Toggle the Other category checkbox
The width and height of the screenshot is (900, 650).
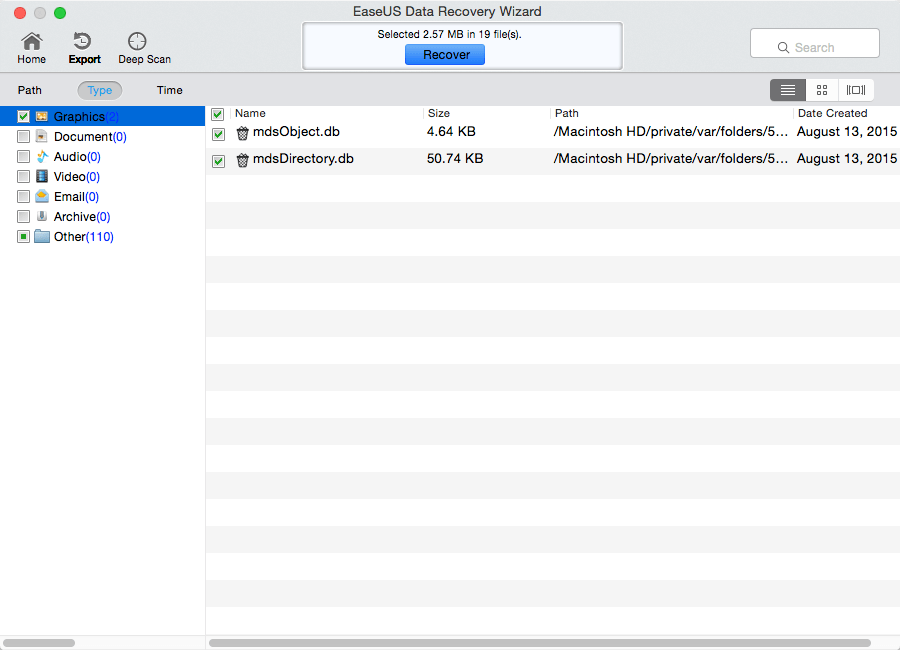(23, 237)
